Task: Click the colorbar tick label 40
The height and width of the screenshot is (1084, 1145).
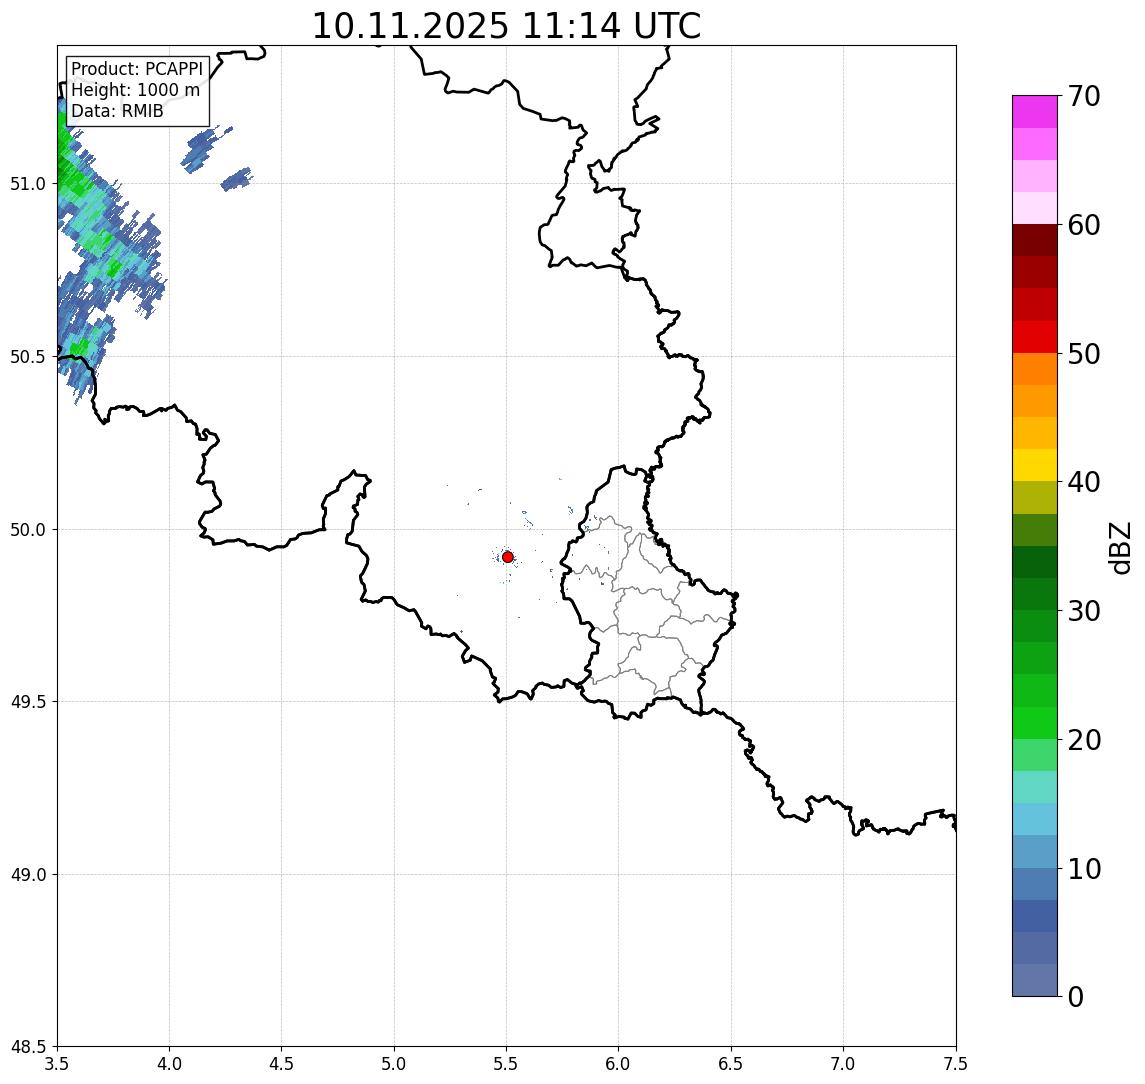Action: [x=1084, y=482]
